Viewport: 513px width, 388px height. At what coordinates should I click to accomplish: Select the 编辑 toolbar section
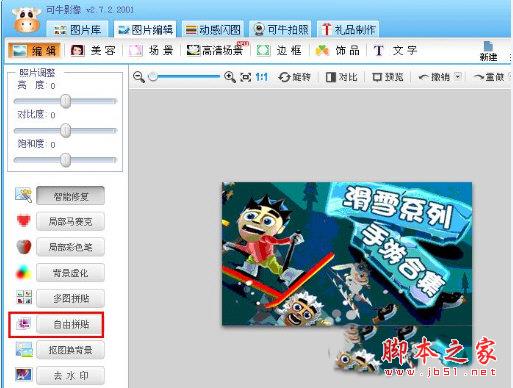coord(34,51)
